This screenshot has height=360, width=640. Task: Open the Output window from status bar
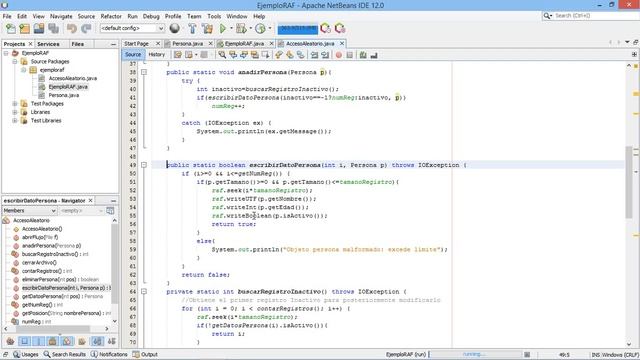pyautogui.click(x=145, y=354)
